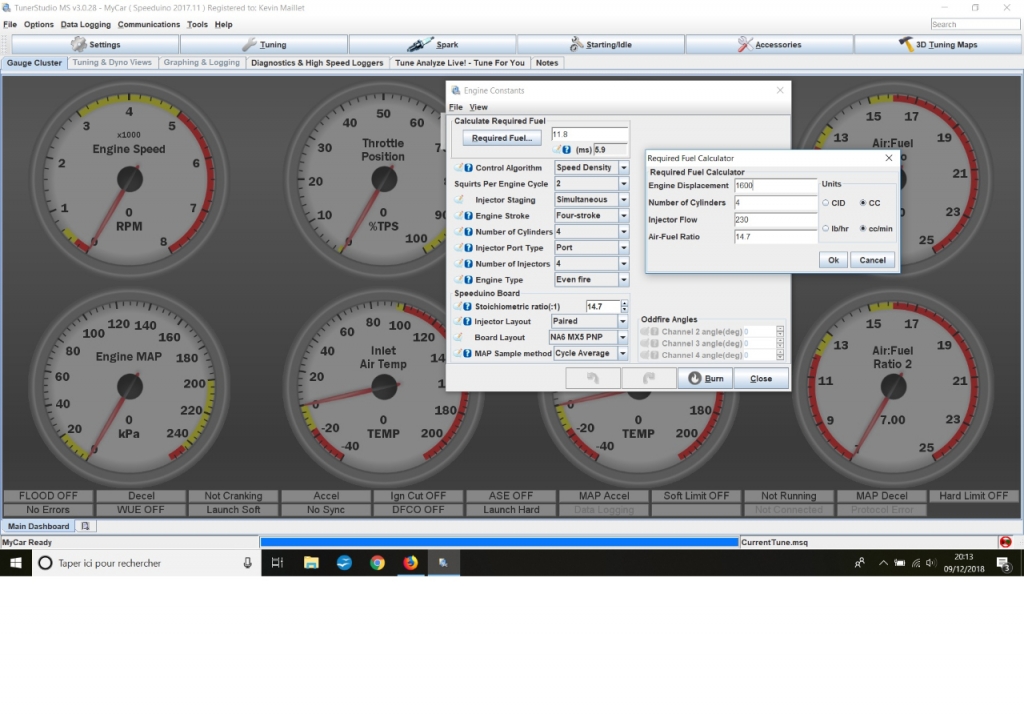
Task: Select the lb/hr injector flow unit
Action: [x=825, y=229]
